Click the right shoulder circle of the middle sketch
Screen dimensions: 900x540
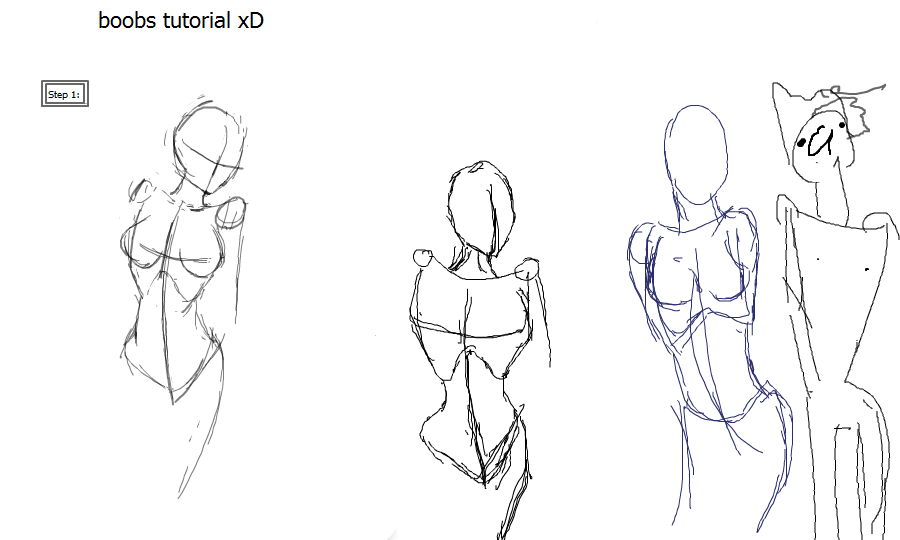click(x=529, y=268)
